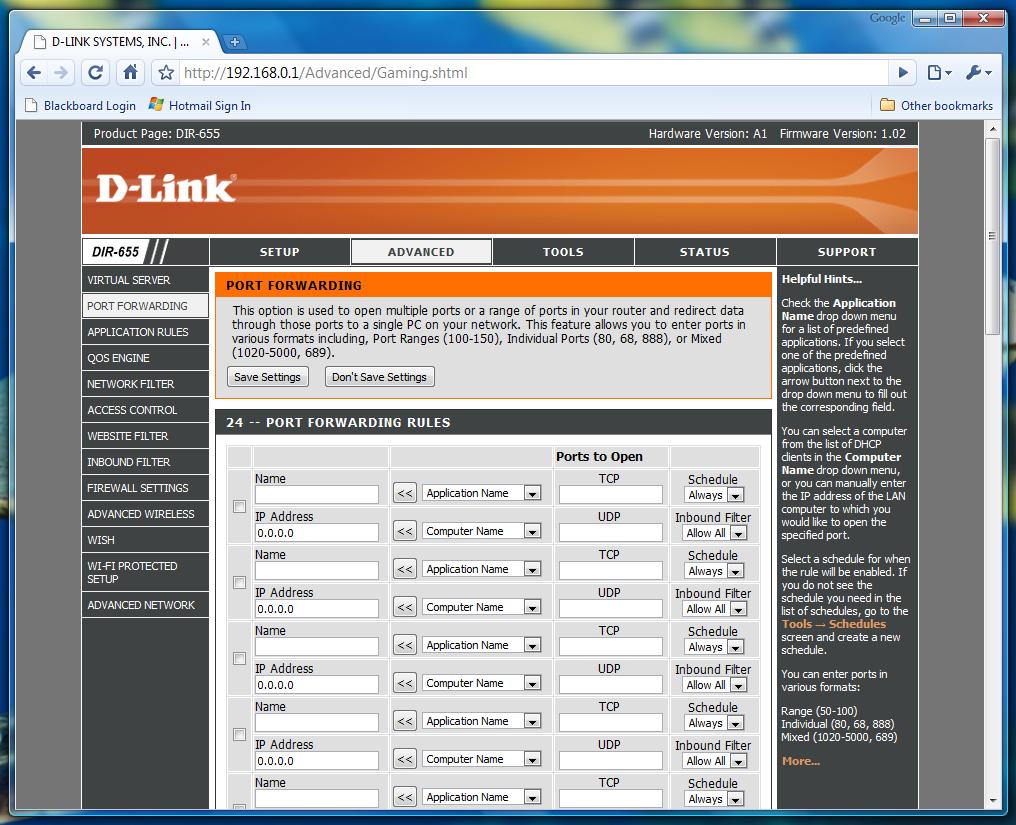The width and height of the screenshot is (1016, 825).
Task: Close the D-LINK SYSTEMS tab
Action: point(205,42)
